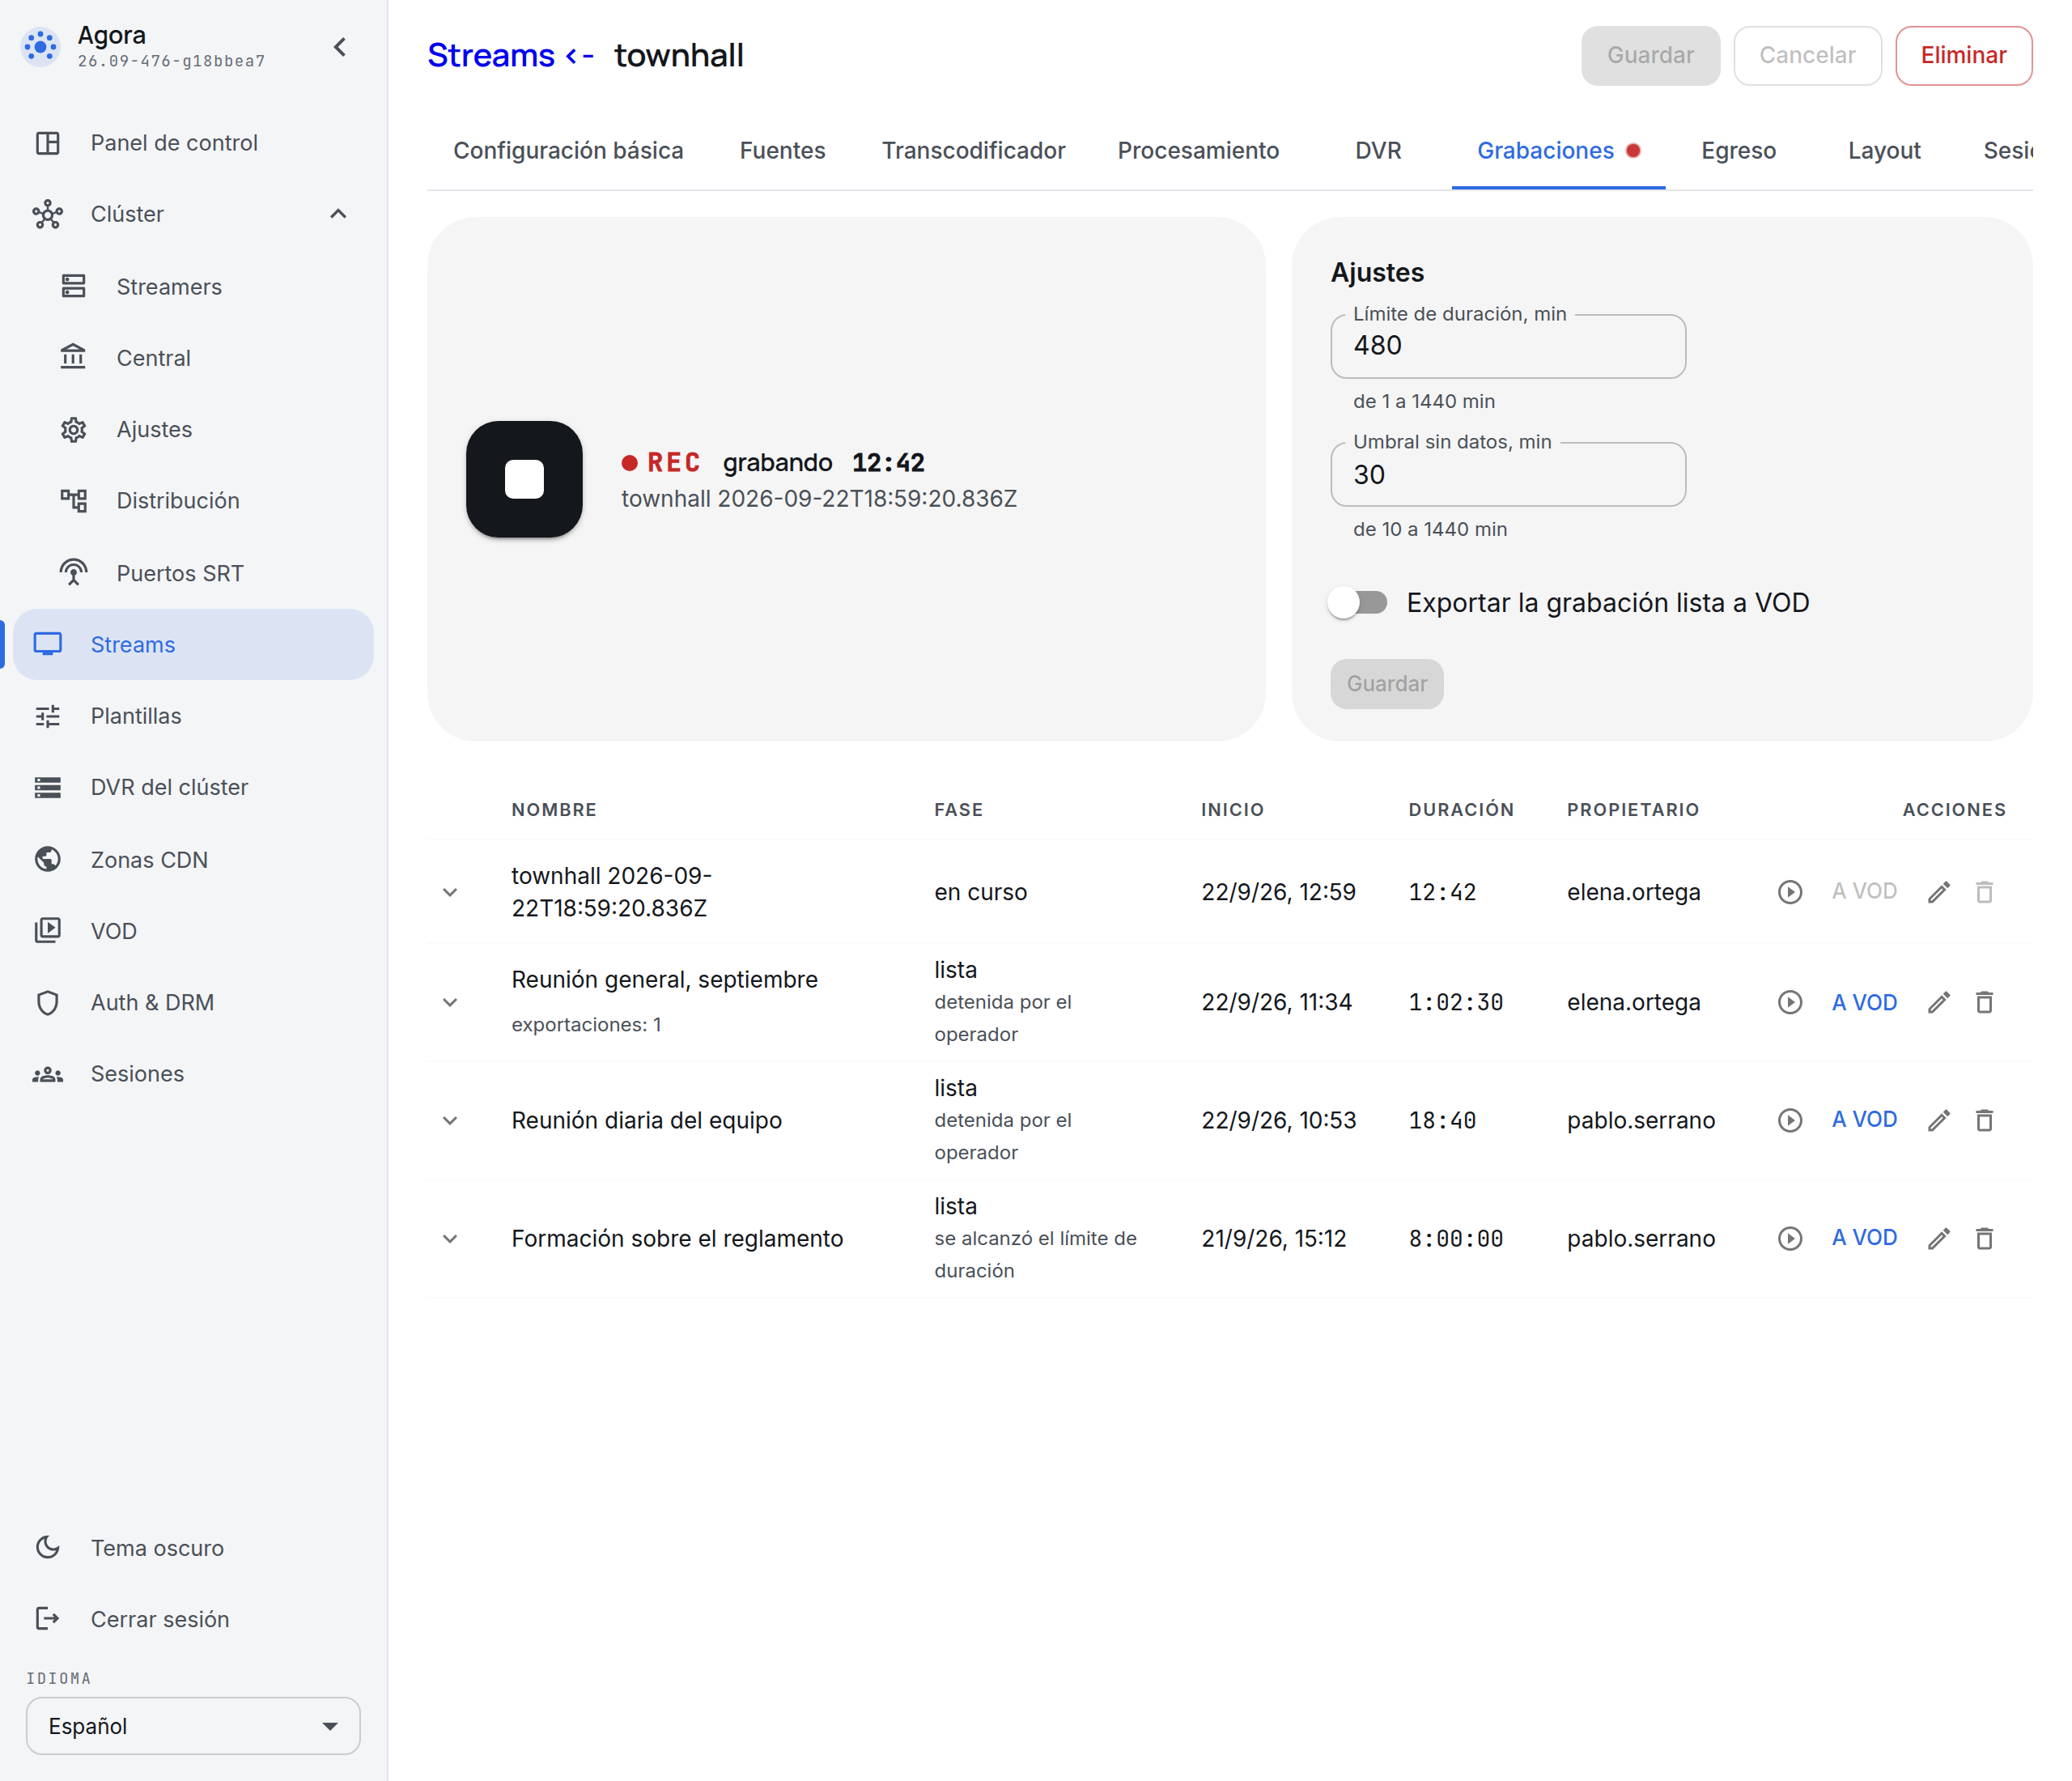Open Auth & DRM settings
The width and height of the screenshot is (2072, 1781).
pyautogui.click(x=194, y=1002)
